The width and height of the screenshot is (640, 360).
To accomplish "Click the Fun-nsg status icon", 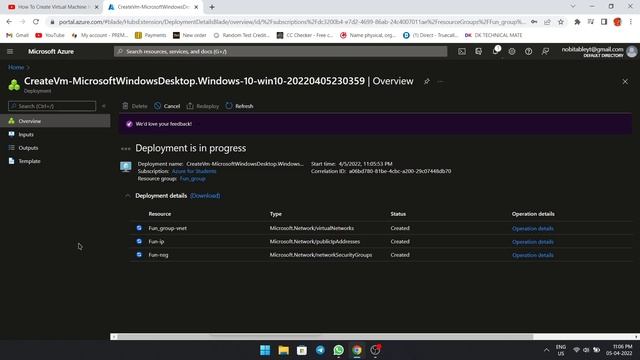I will 139,255.
